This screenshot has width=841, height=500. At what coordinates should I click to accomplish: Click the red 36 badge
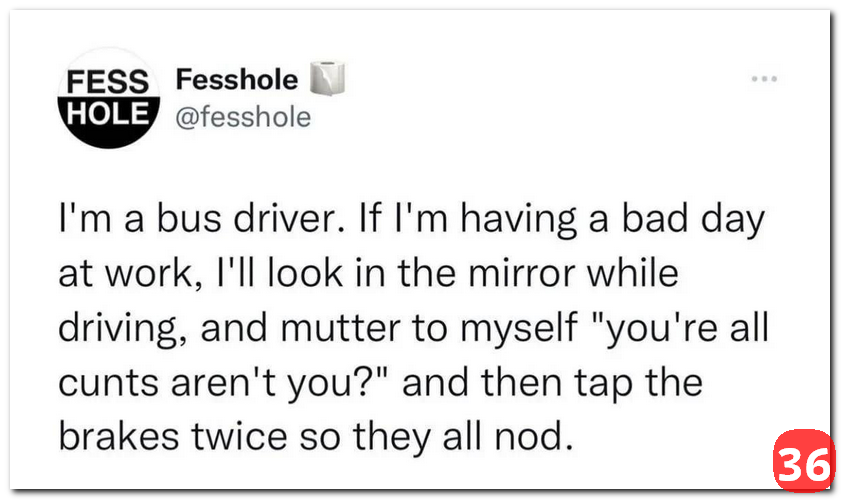803,464
